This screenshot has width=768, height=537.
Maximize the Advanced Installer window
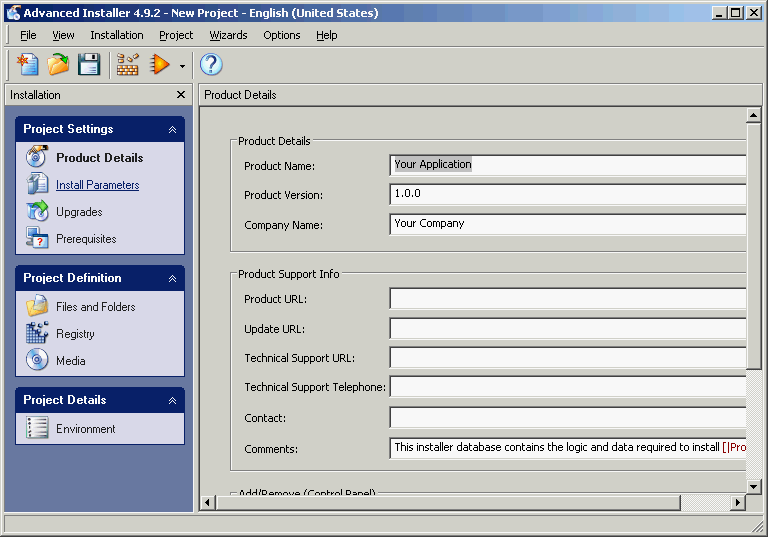(736, 13)
